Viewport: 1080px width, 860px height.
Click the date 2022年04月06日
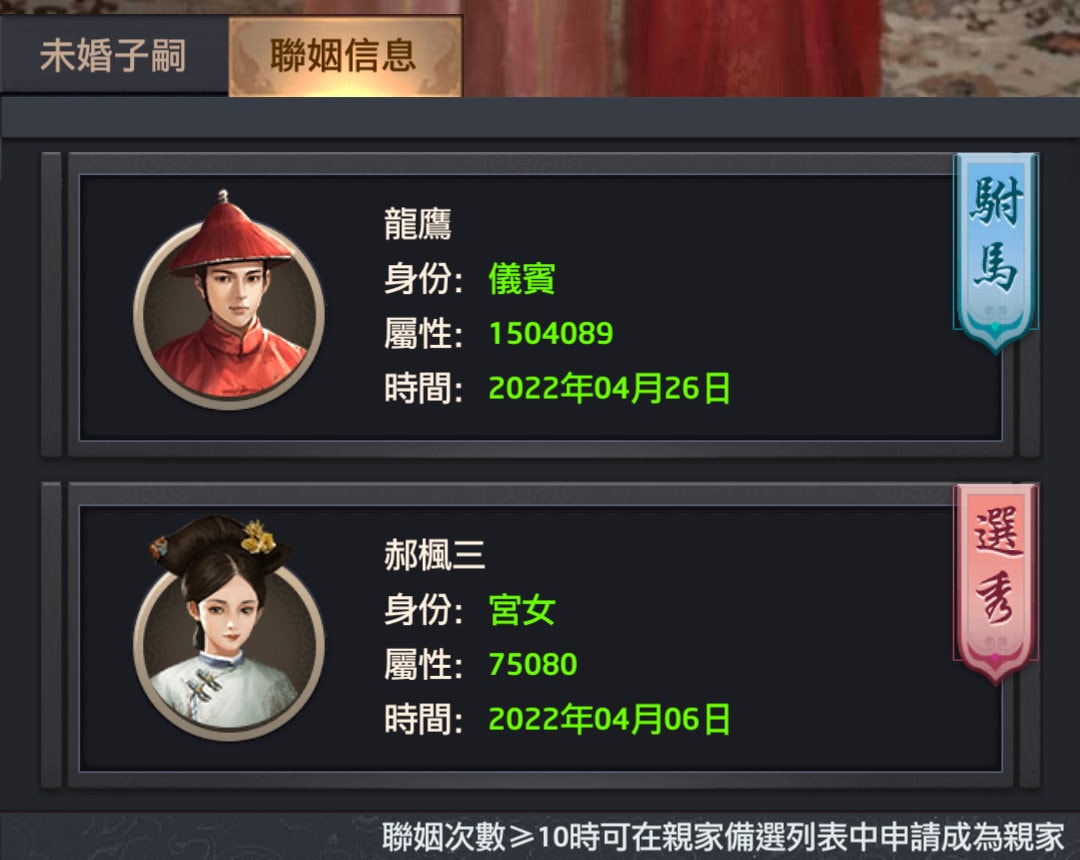tap(609, 719)
